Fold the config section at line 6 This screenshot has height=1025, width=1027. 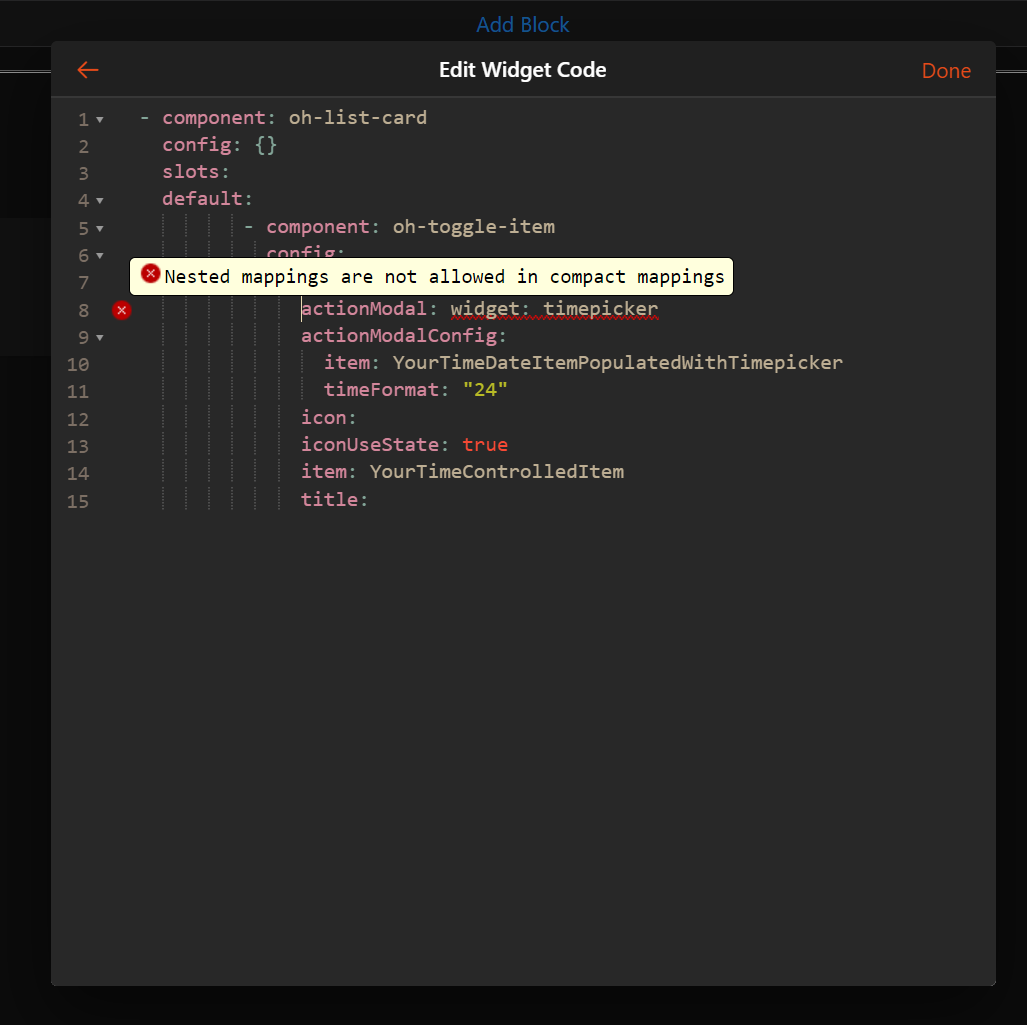(x=100, y=256)
